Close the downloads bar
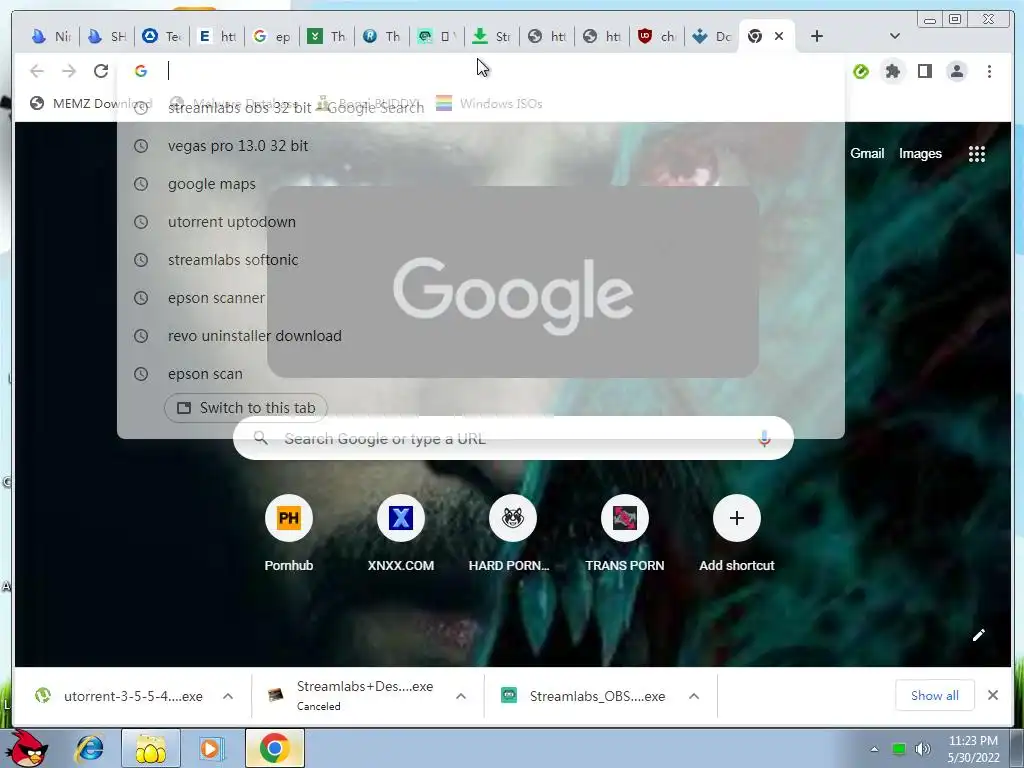This screenshot has width=1024, height=768. (x=993, y=696)
